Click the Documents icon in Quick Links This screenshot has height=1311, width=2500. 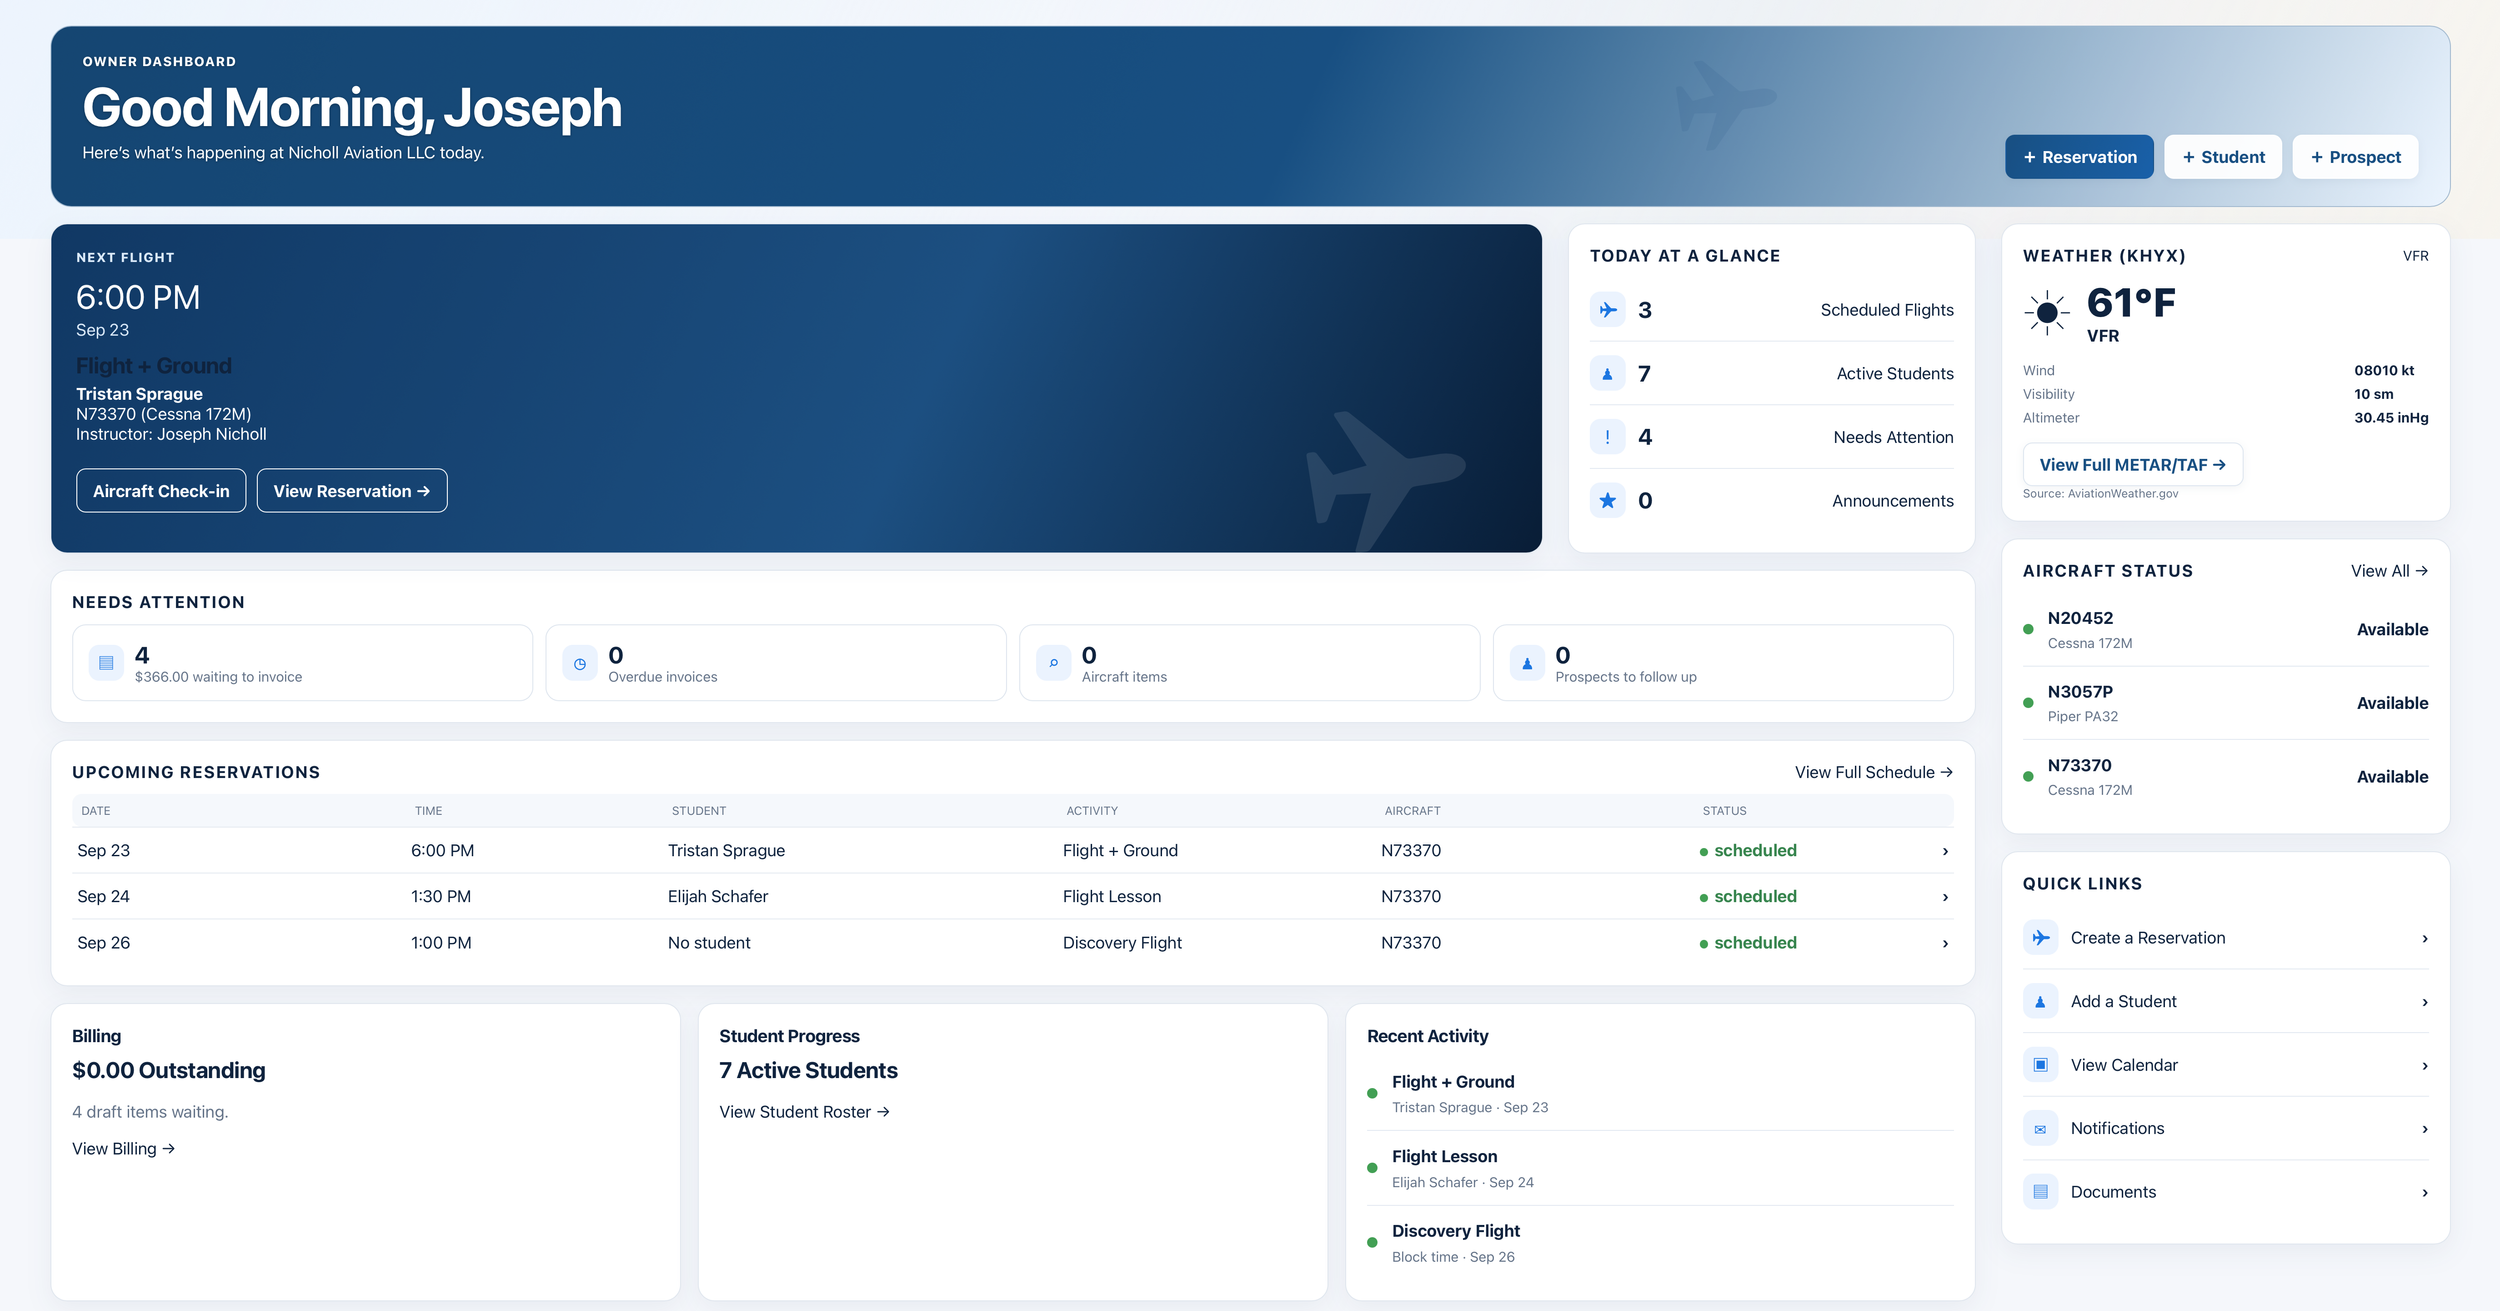coord(2040,1192)
